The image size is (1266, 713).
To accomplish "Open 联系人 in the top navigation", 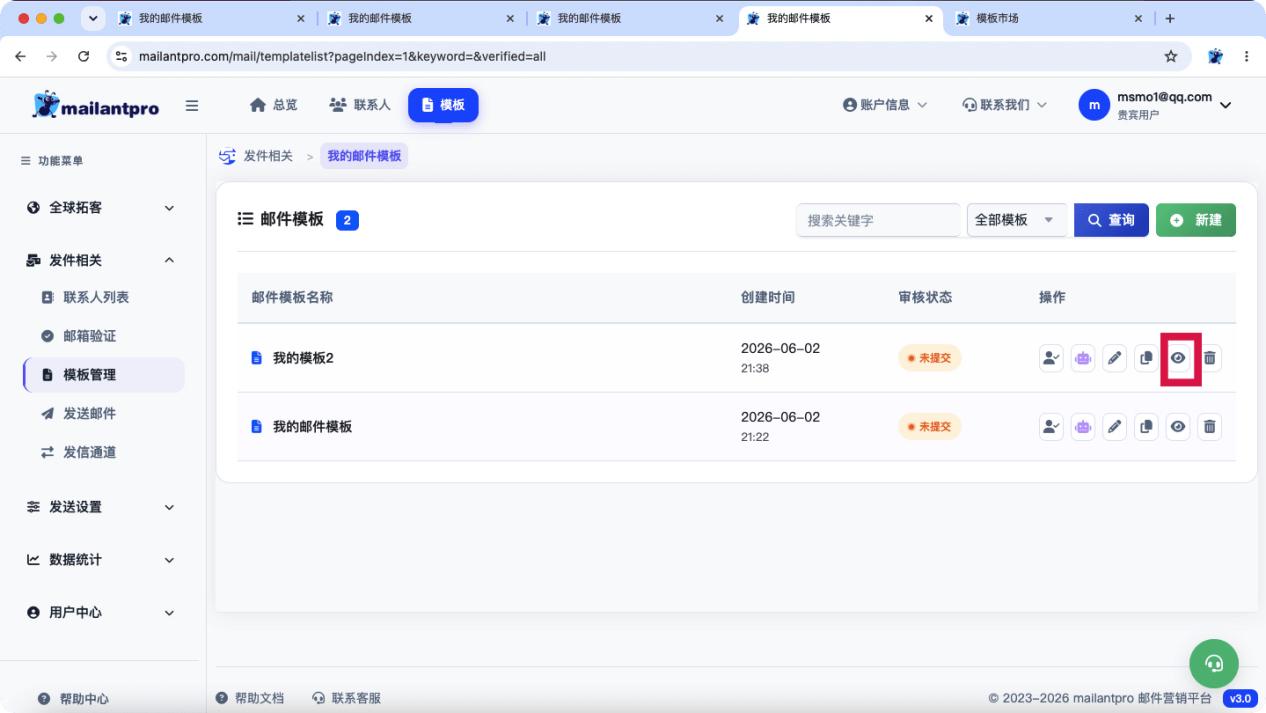I will click(359, 105).
